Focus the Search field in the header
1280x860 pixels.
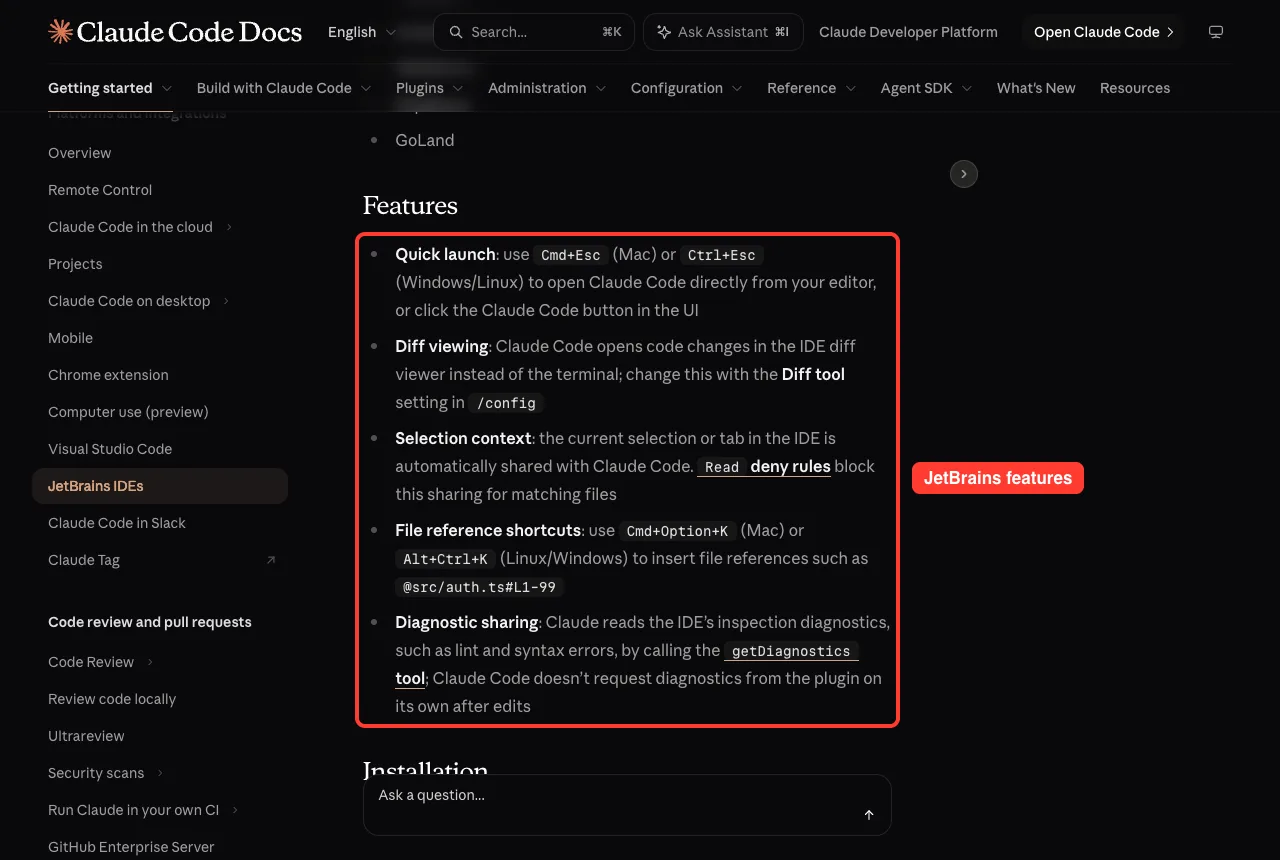pos(534,32)
